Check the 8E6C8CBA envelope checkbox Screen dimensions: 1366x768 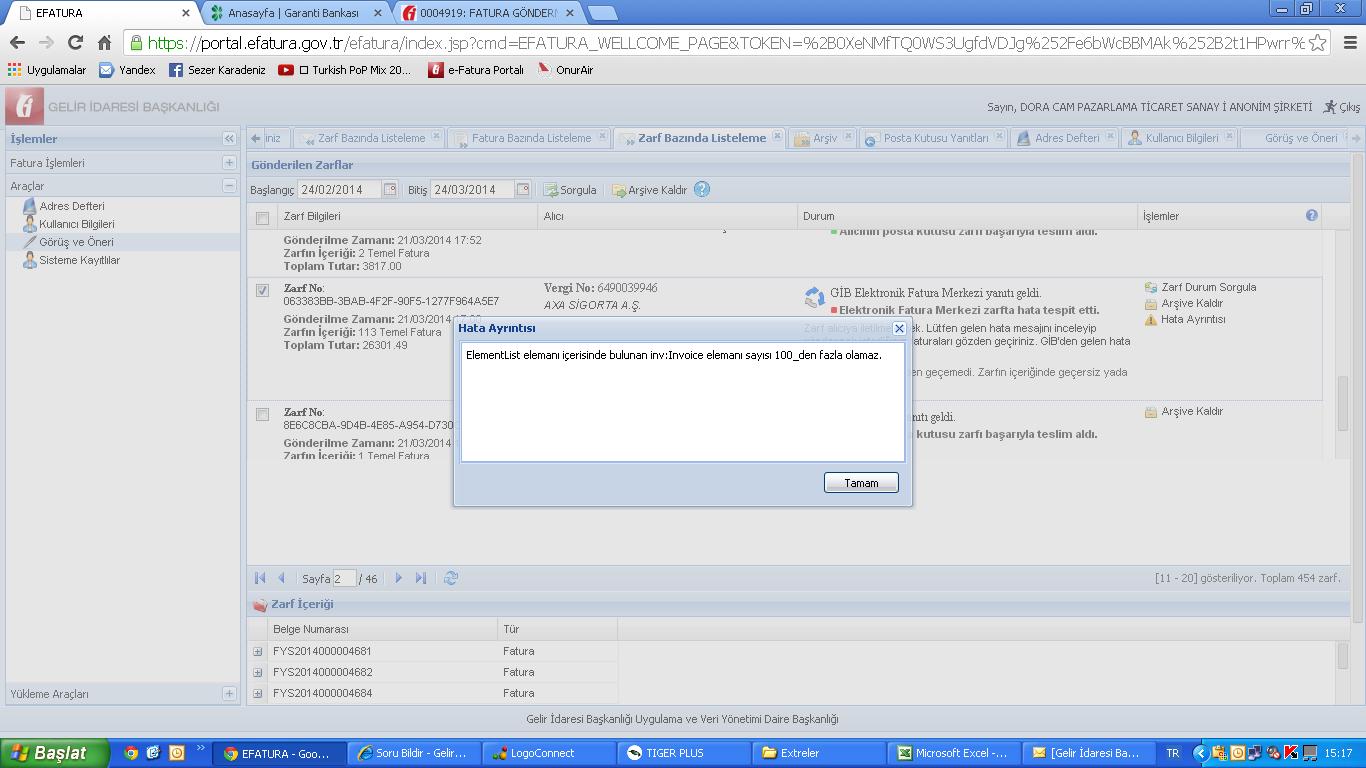coord(262,414)
